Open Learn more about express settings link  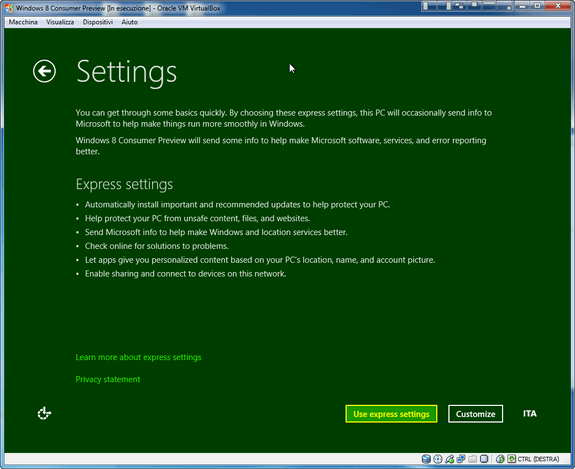[138, 357]
